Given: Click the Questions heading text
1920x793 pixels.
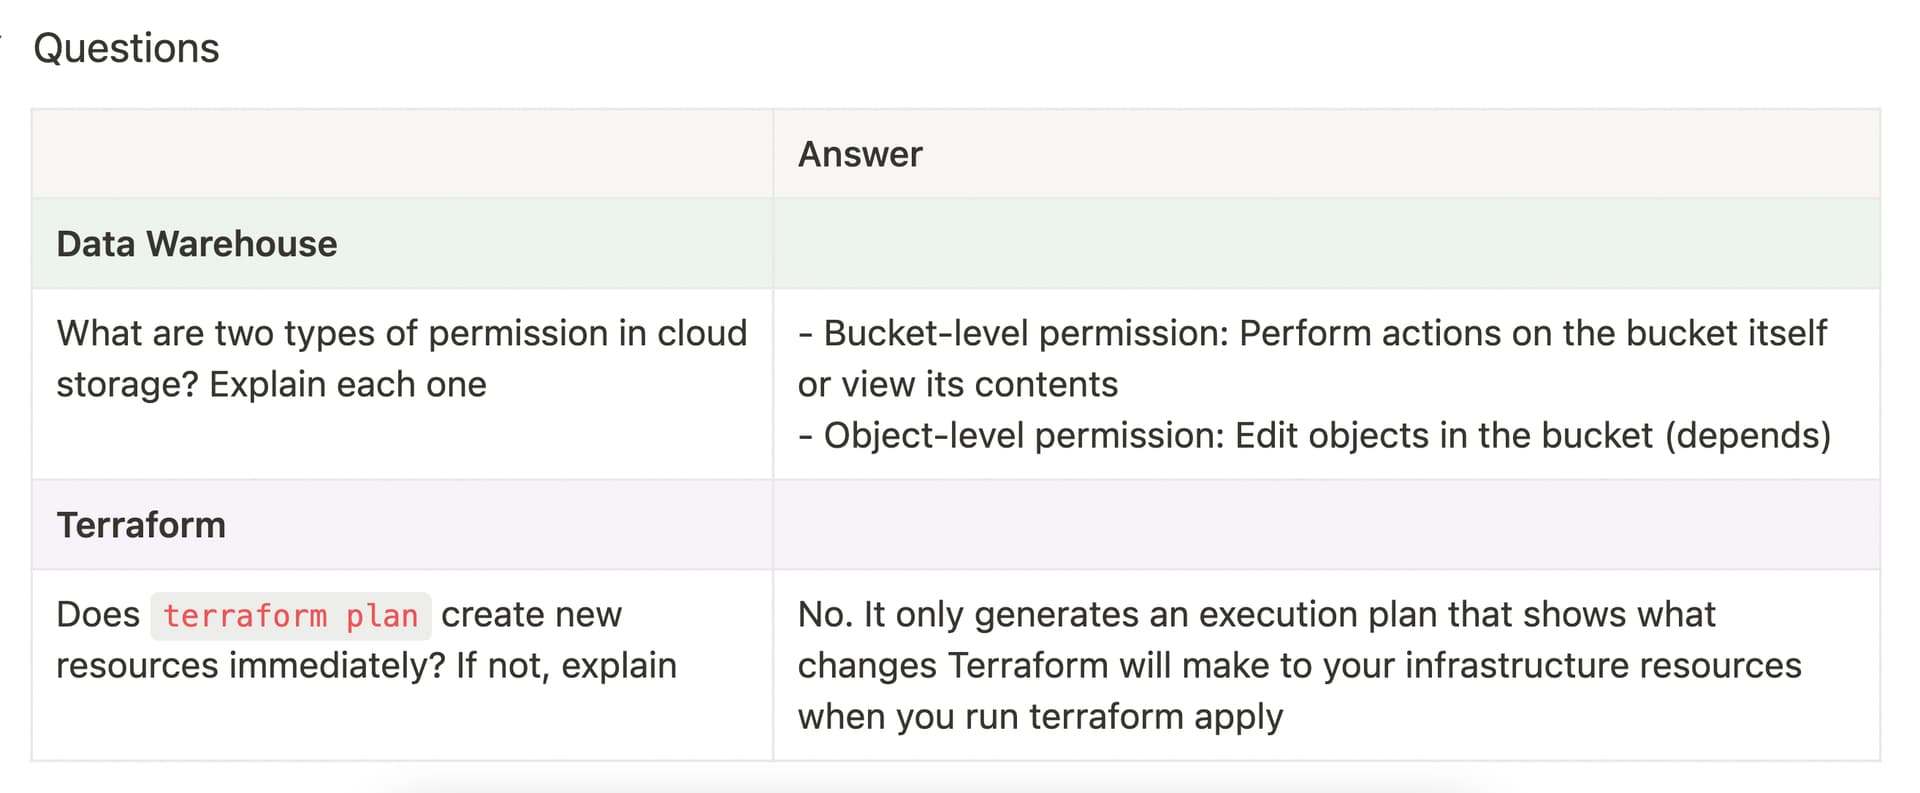Looking at the screenshot, I should pyautogui.click(x=126, y=48).
